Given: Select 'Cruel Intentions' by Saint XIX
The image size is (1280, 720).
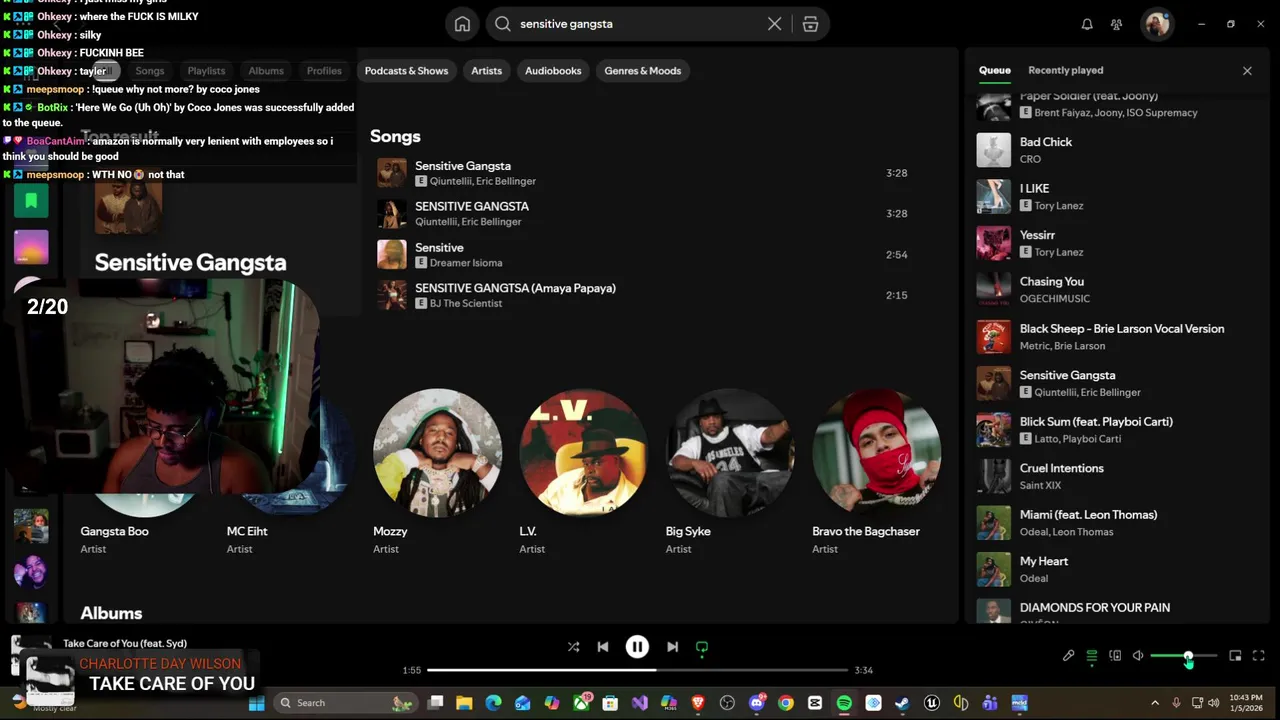Looking at the screenshot, I should point(1116,476).
